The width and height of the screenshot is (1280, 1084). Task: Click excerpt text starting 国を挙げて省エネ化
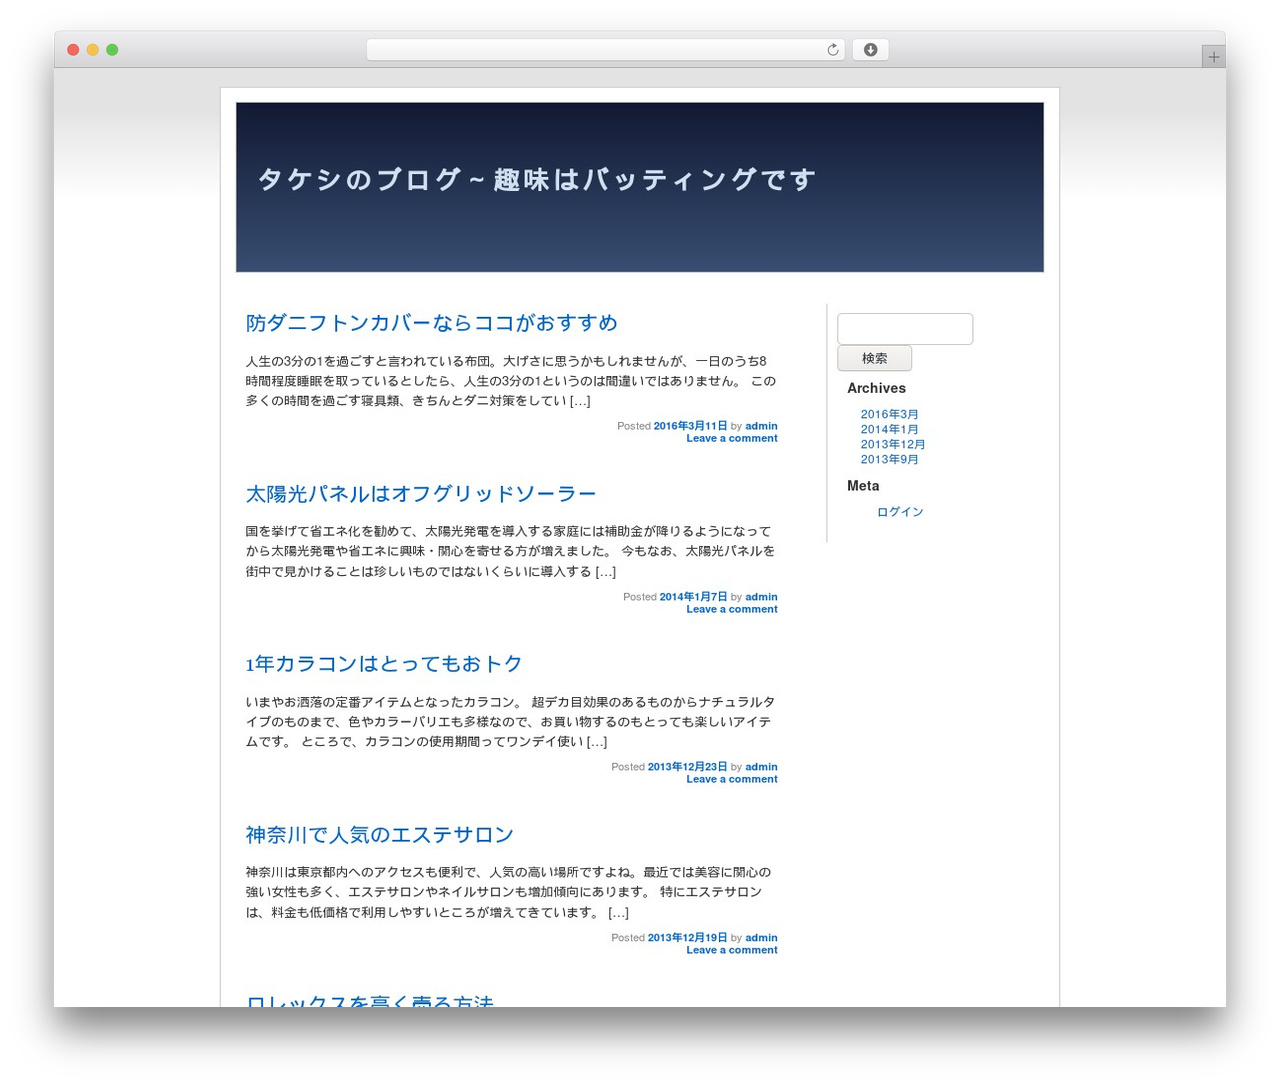[x=510, y=551]
